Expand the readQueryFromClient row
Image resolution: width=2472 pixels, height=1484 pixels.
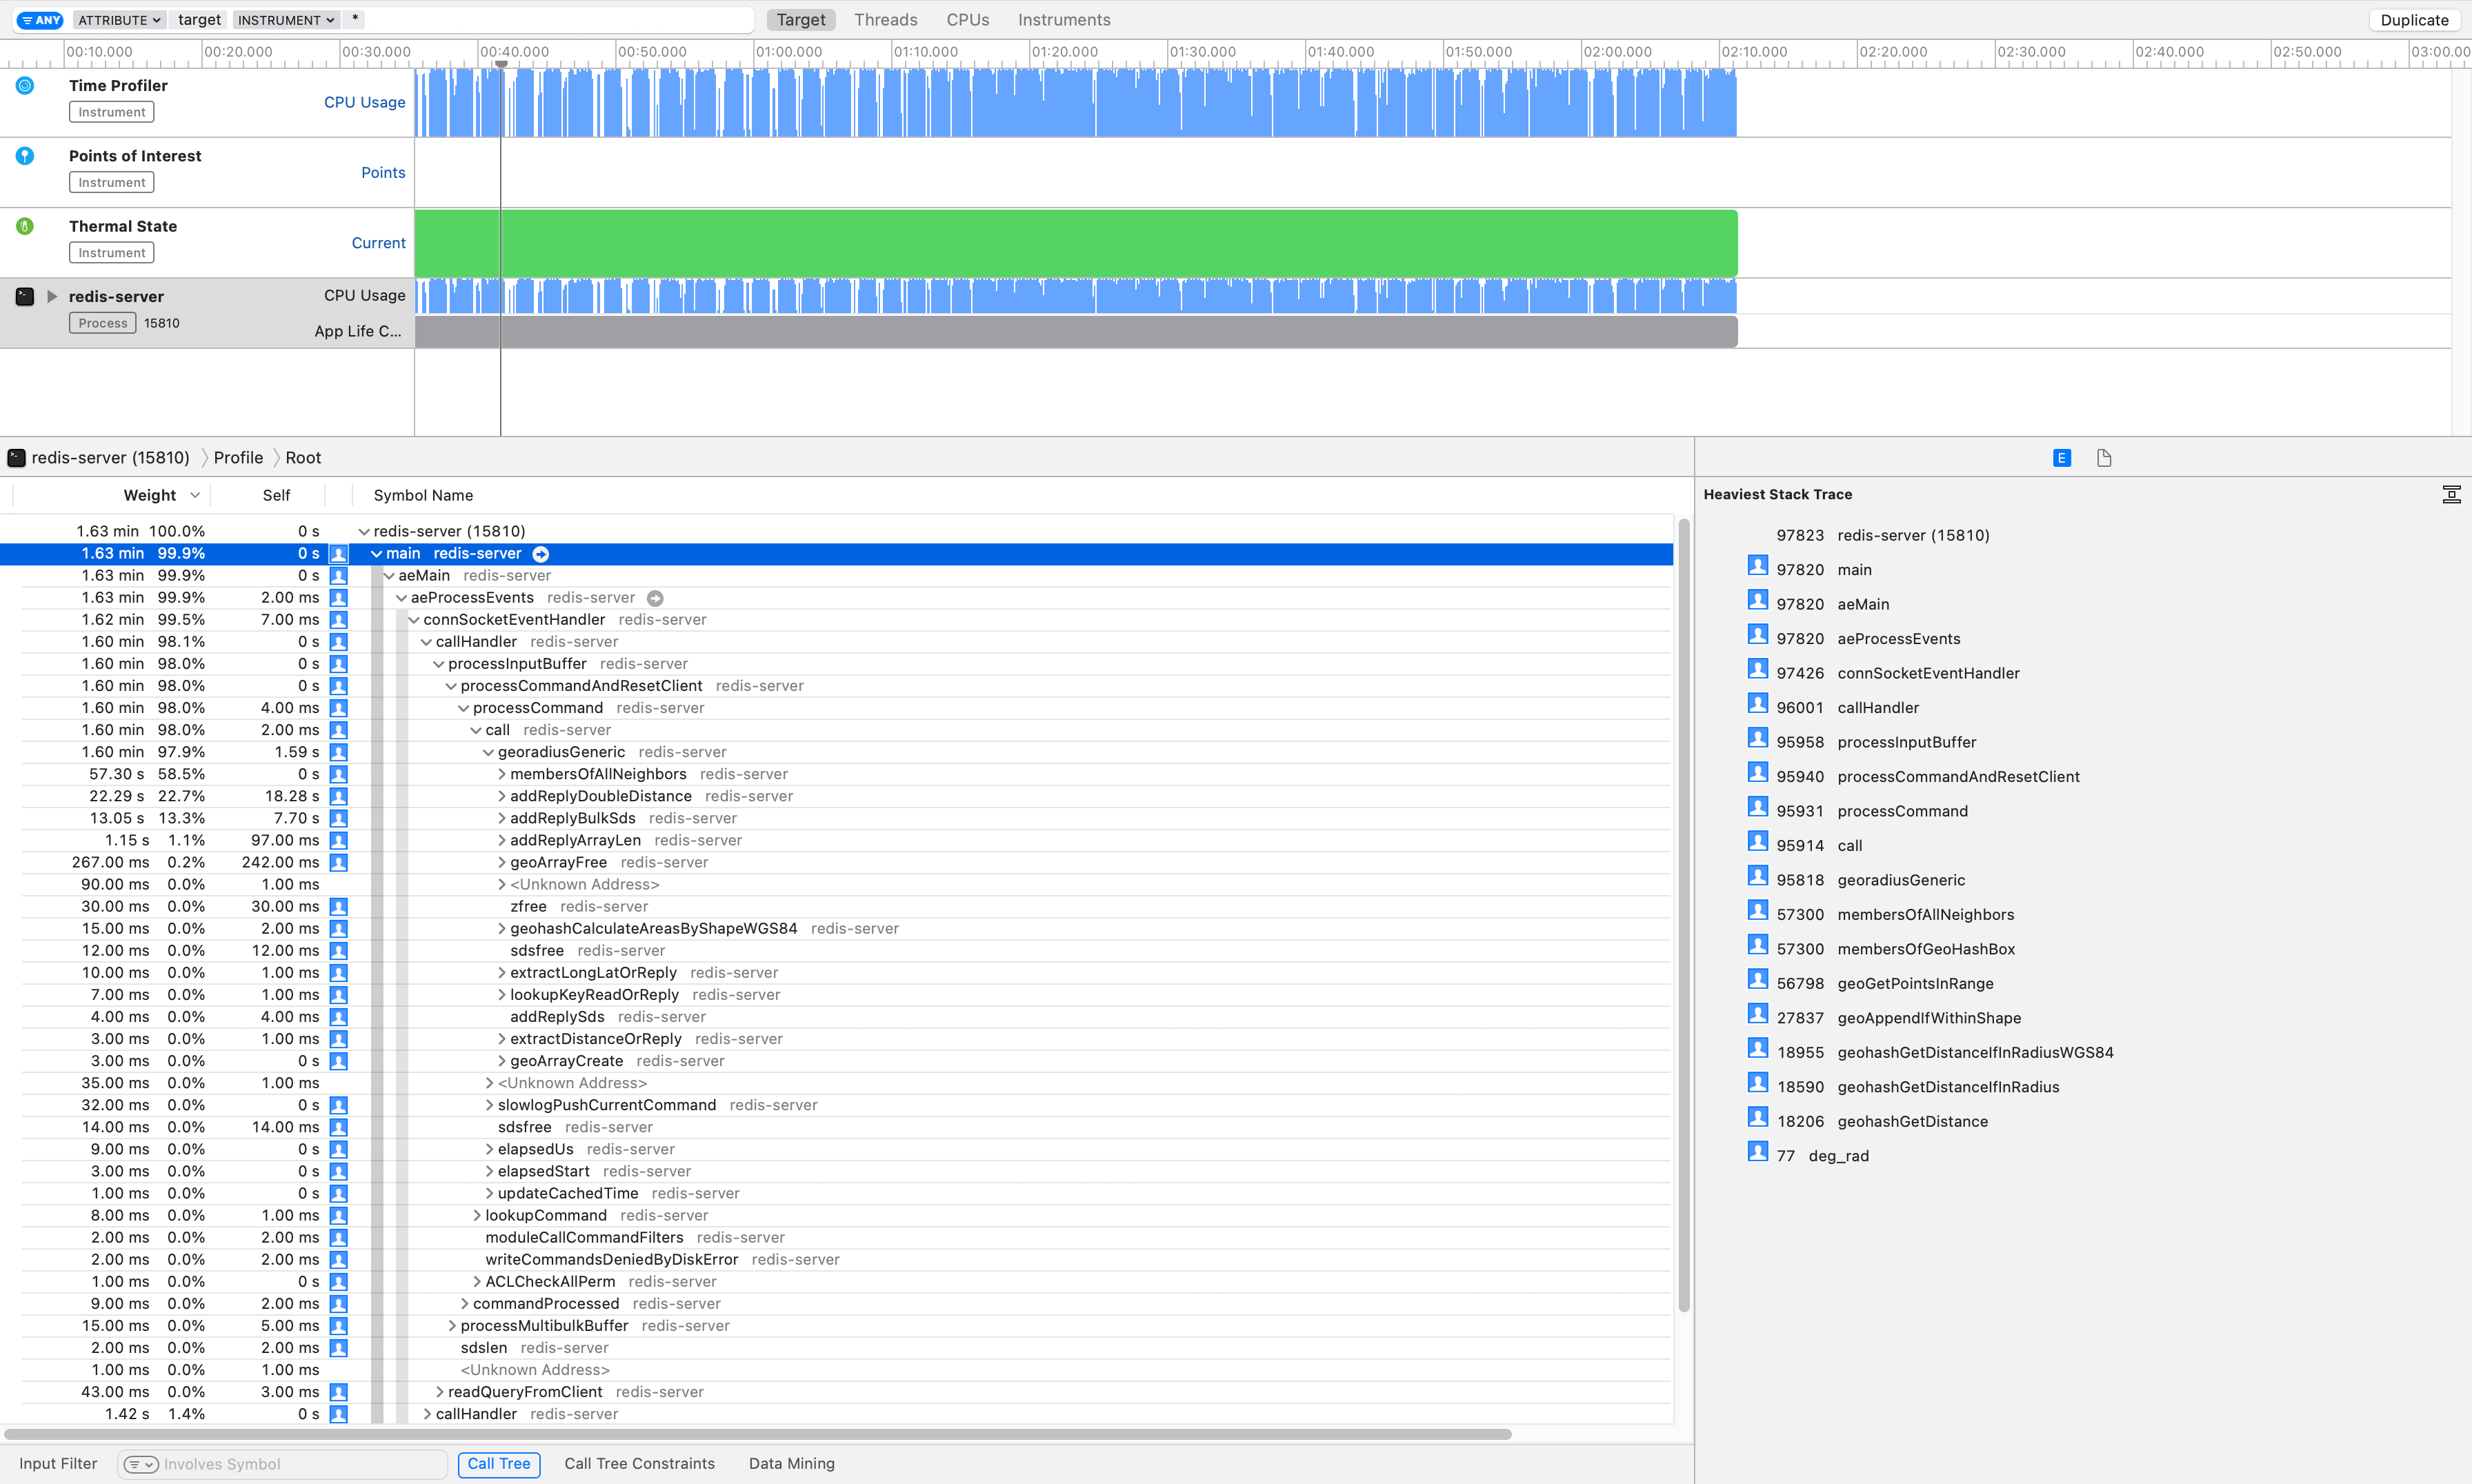(x=439, y=1392)
